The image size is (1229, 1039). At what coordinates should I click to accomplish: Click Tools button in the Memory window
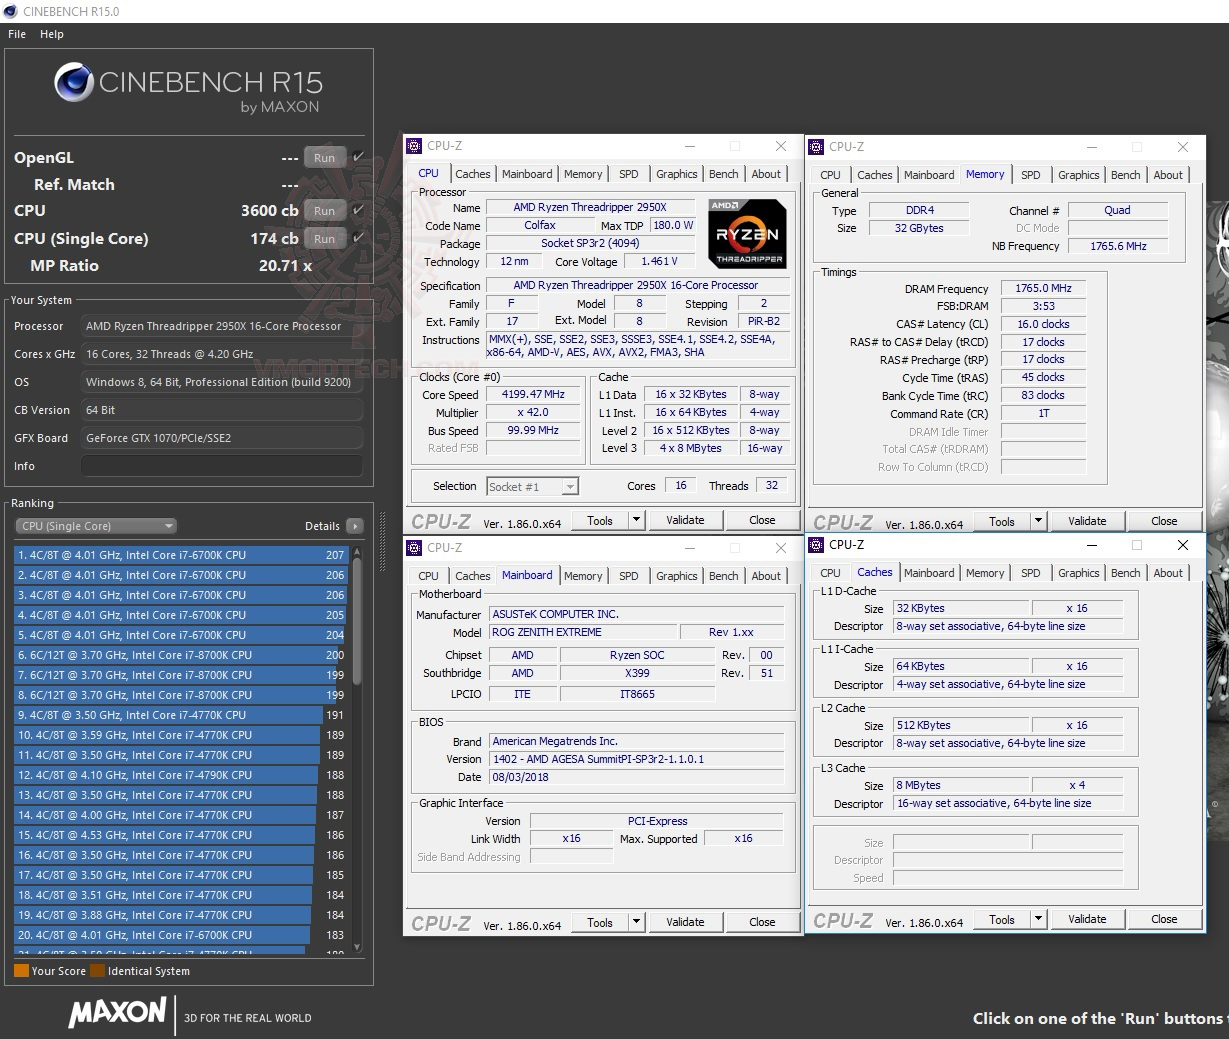[1002, 521]
